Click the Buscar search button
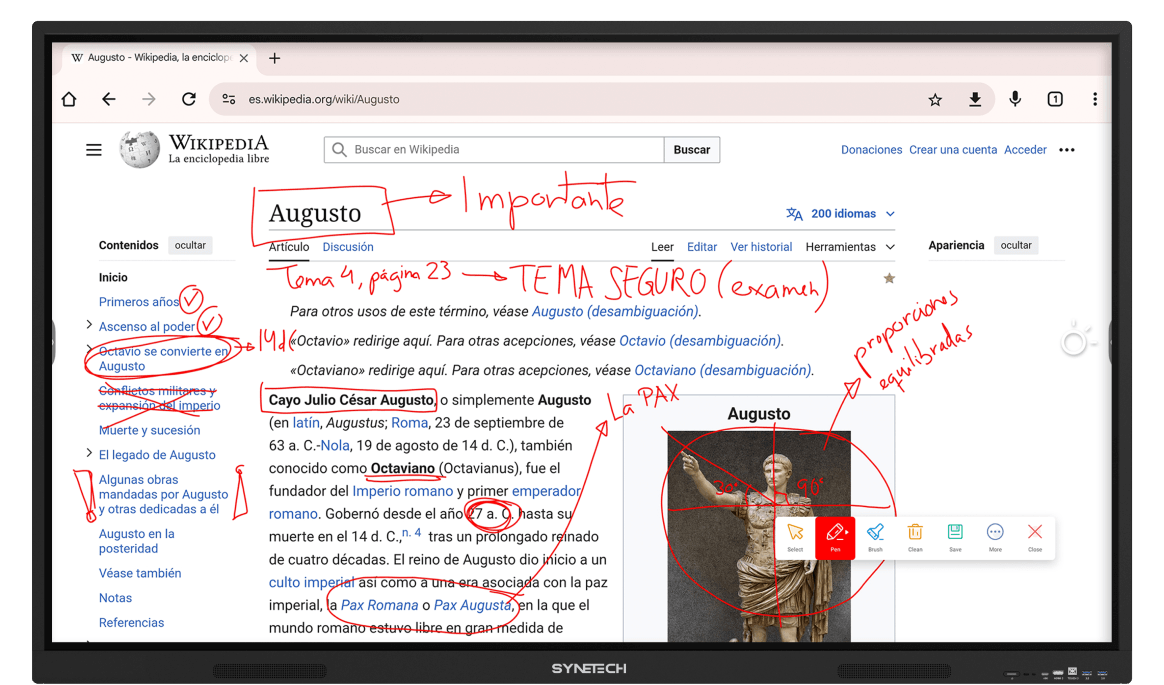This screenshot has width=1164, height=685. [692, 150]
